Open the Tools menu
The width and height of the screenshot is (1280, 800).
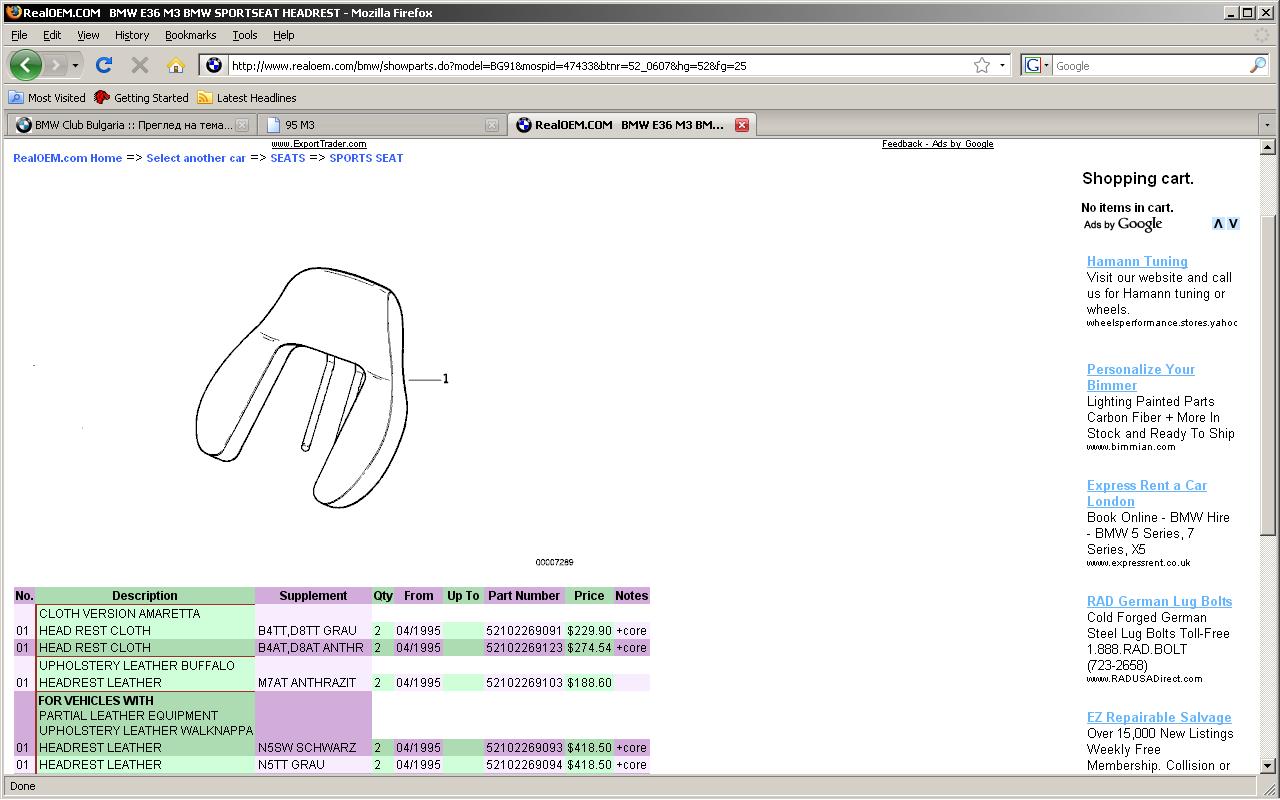pos(245,35)
